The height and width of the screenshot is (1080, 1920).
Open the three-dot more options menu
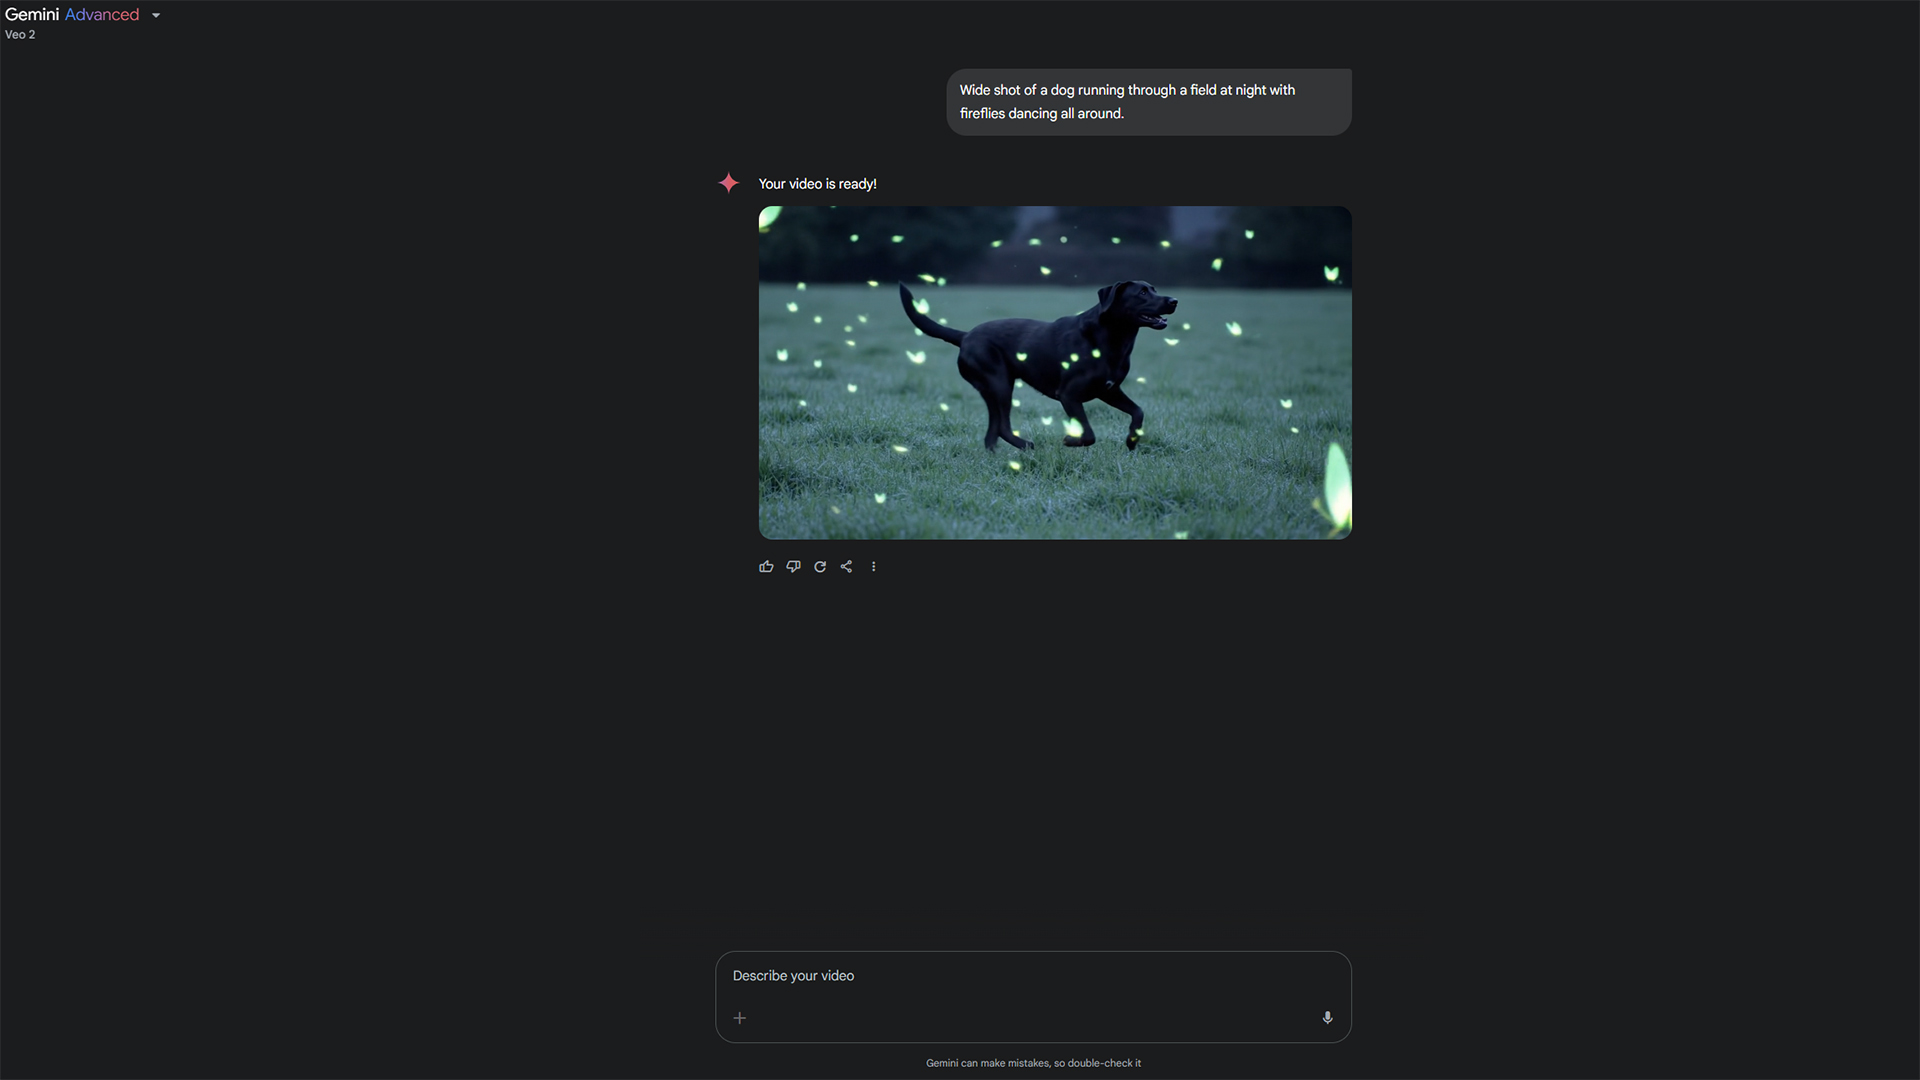click(x=874, y=567)
